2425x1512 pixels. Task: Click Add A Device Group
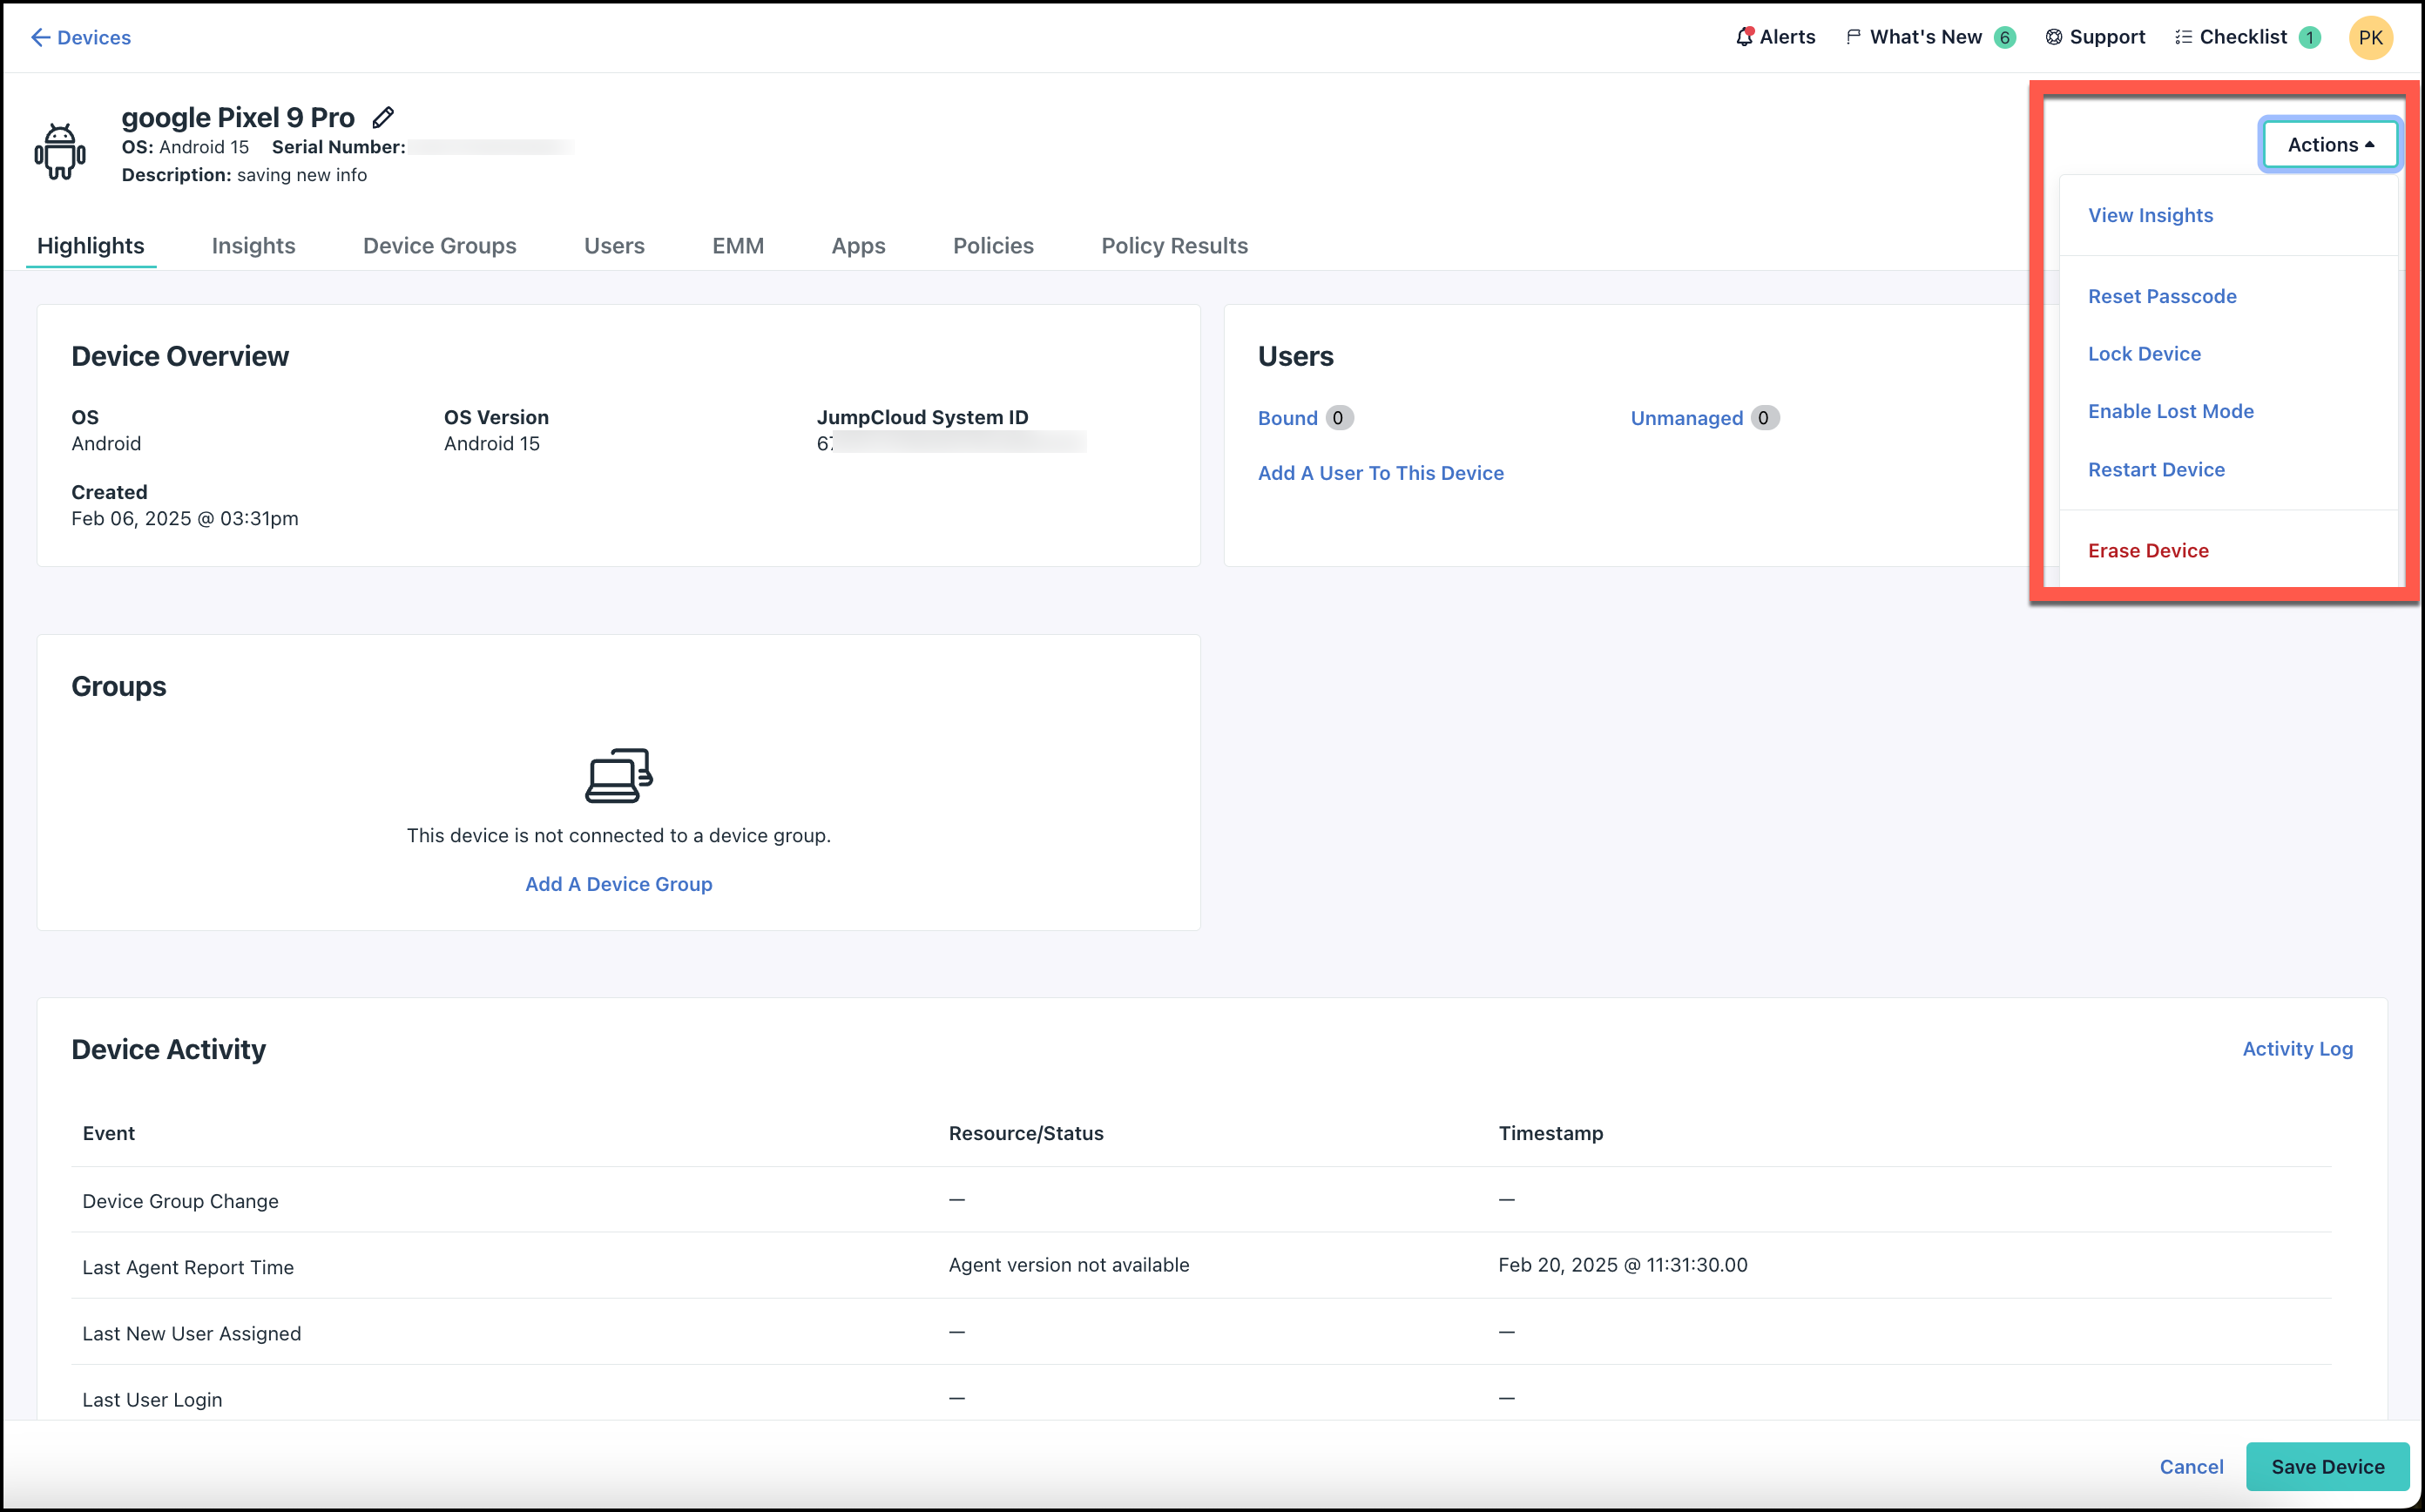[618, 884]
